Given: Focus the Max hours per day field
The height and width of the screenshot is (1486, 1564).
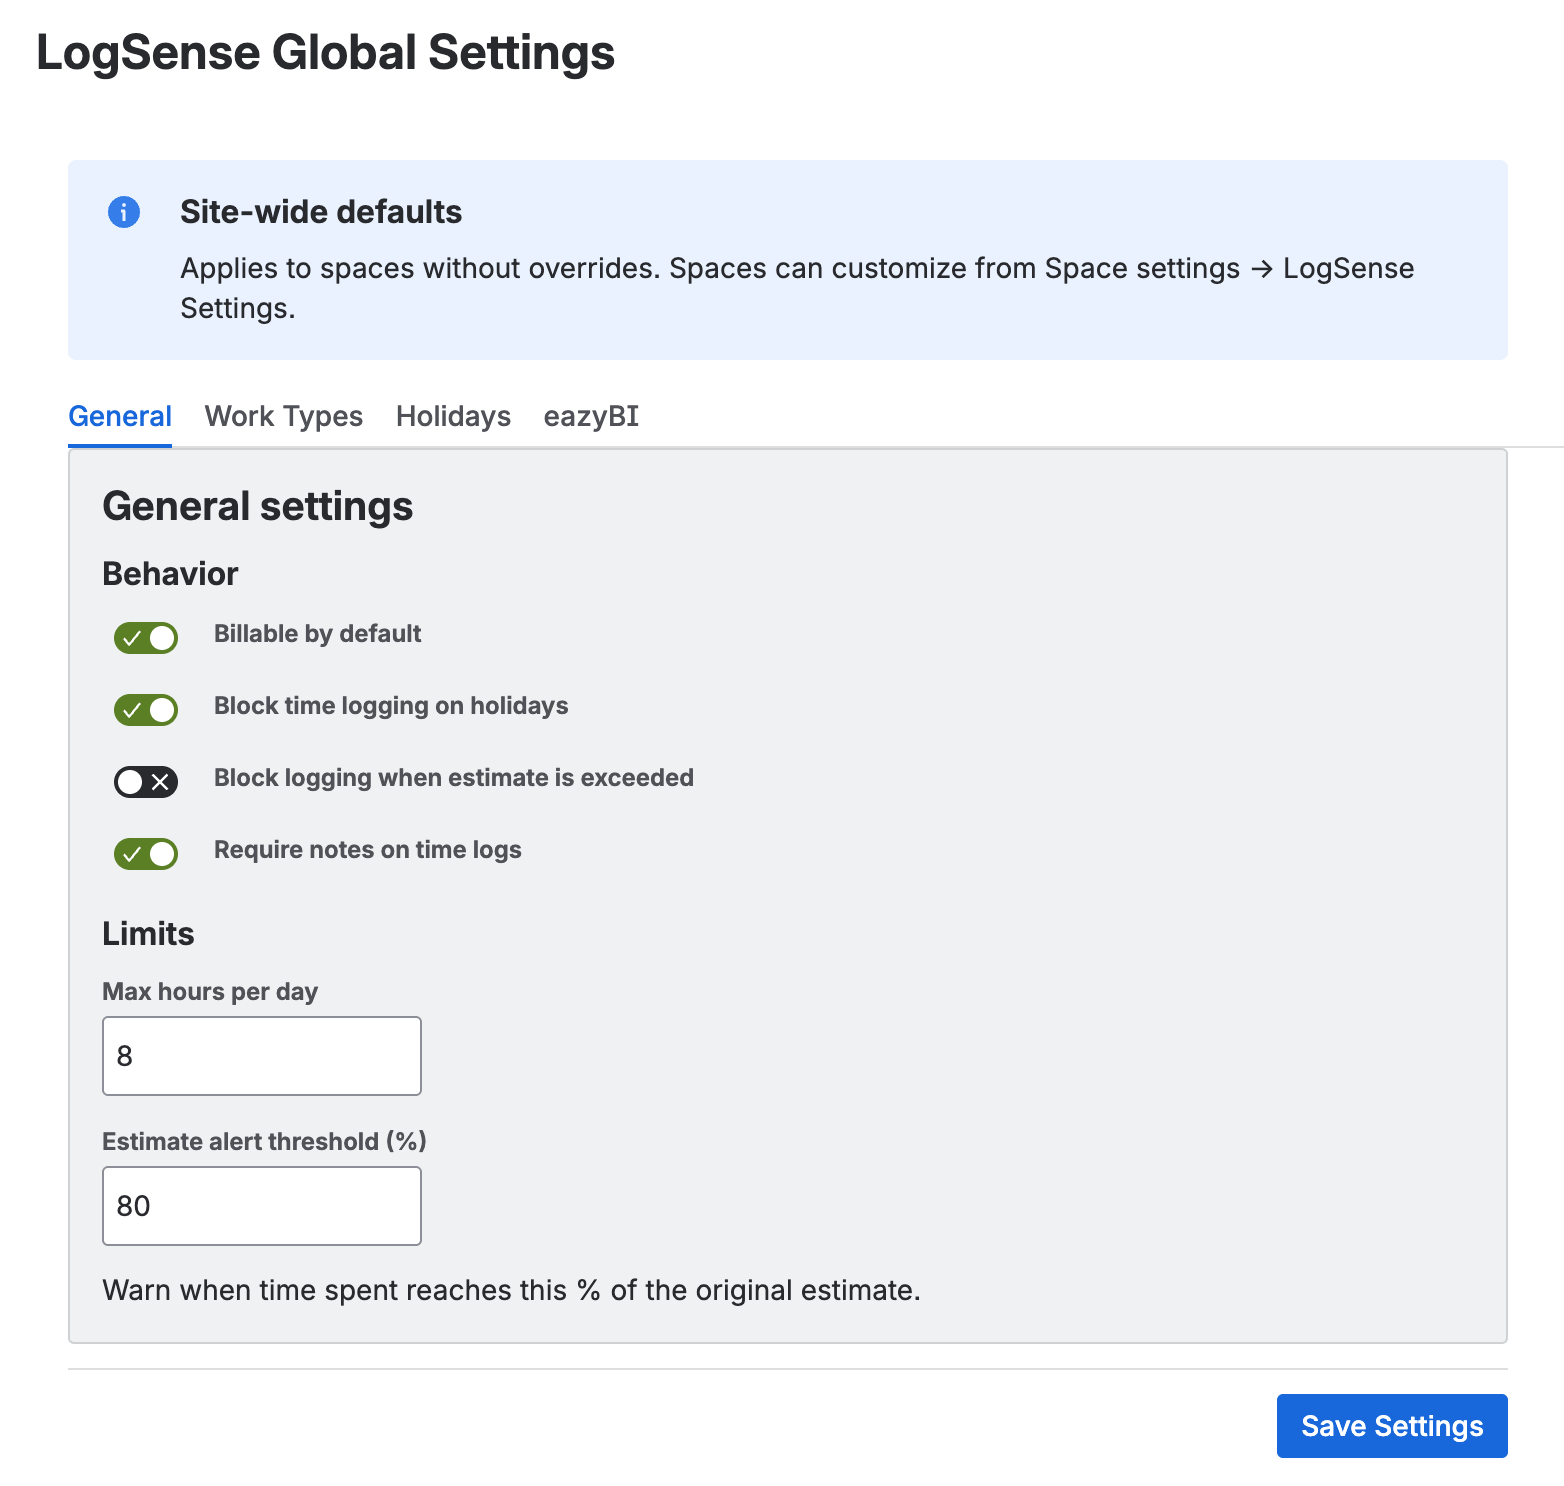Looking at the screenshot, I should (x=262, y=1056).
